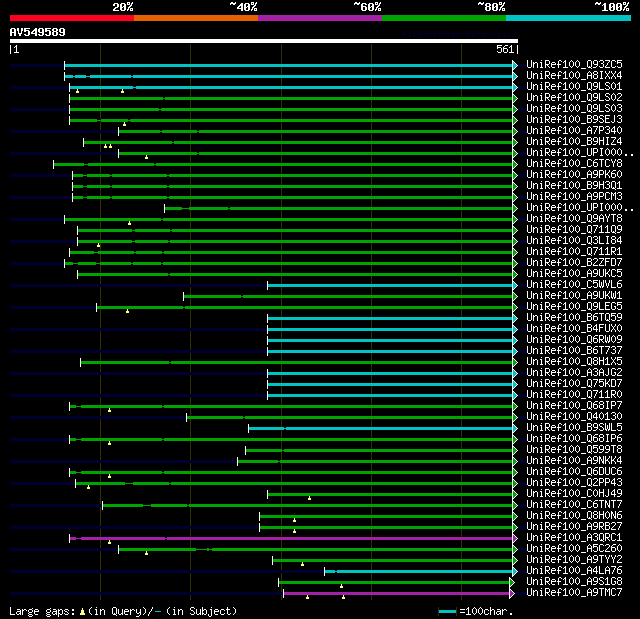640x619 pixels.
Task: Click the UniRef100_B4FUX0 text
Action: tap(574, 329)
